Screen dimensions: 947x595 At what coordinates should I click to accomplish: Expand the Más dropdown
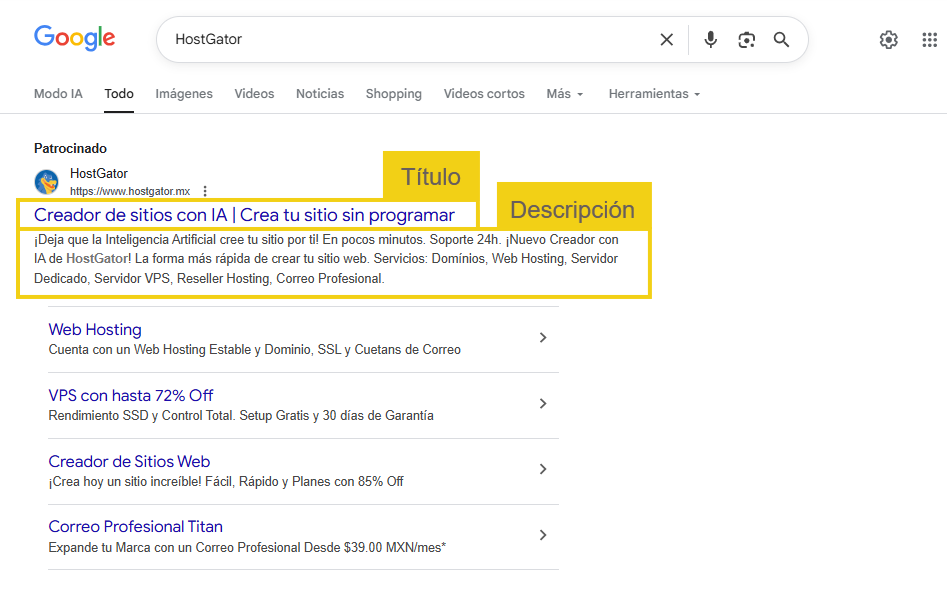564,94
